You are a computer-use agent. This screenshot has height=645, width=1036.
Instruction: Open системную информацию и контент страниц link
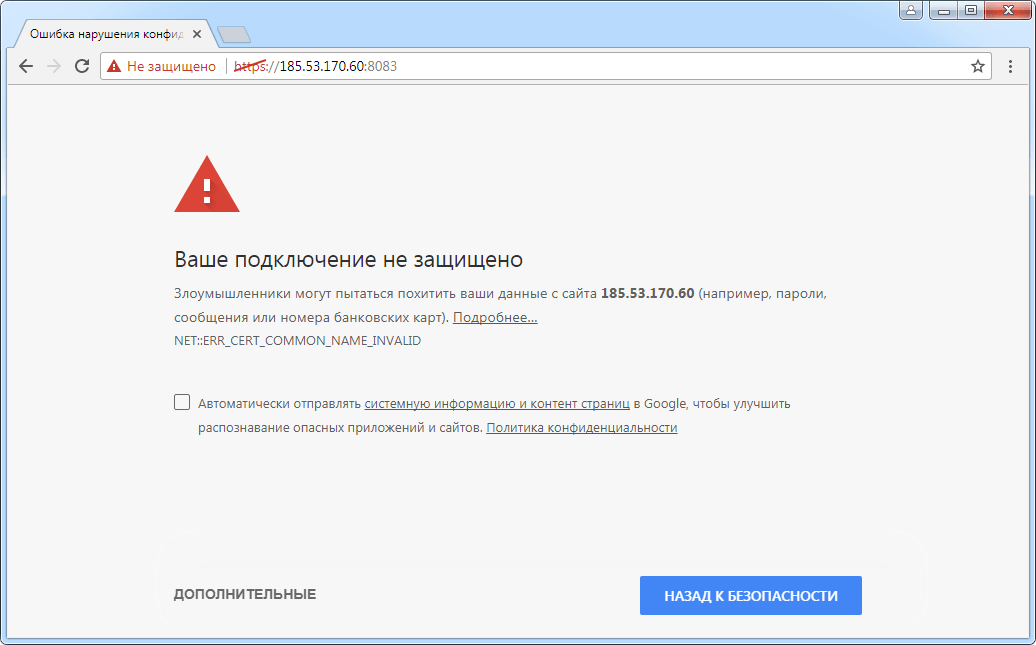pyautogui.click(x=497, y=403)
